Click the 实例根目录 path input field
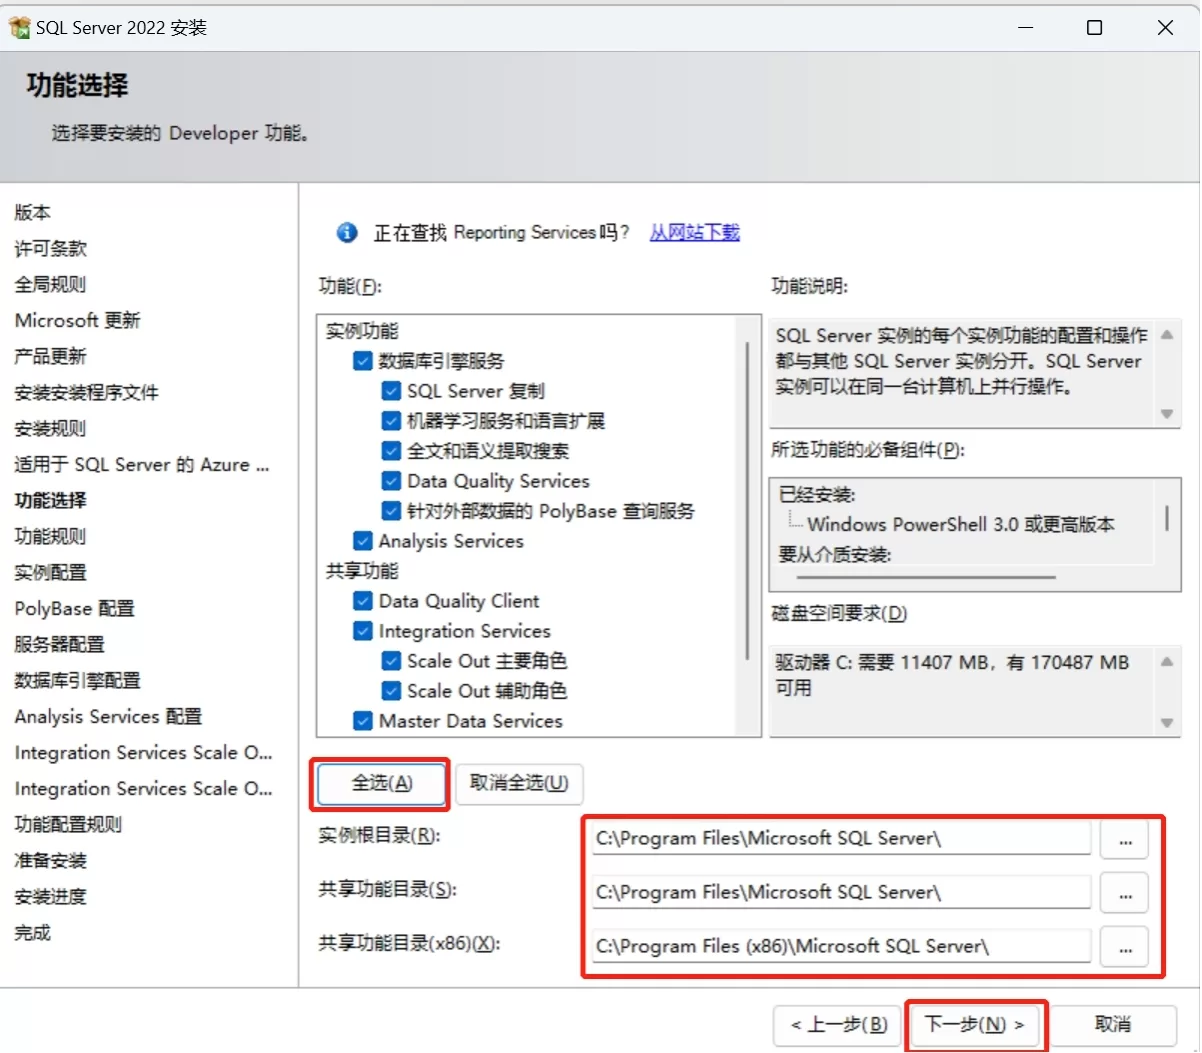This screenshot has height=1053, width=1202. click(x=840, y=839)
